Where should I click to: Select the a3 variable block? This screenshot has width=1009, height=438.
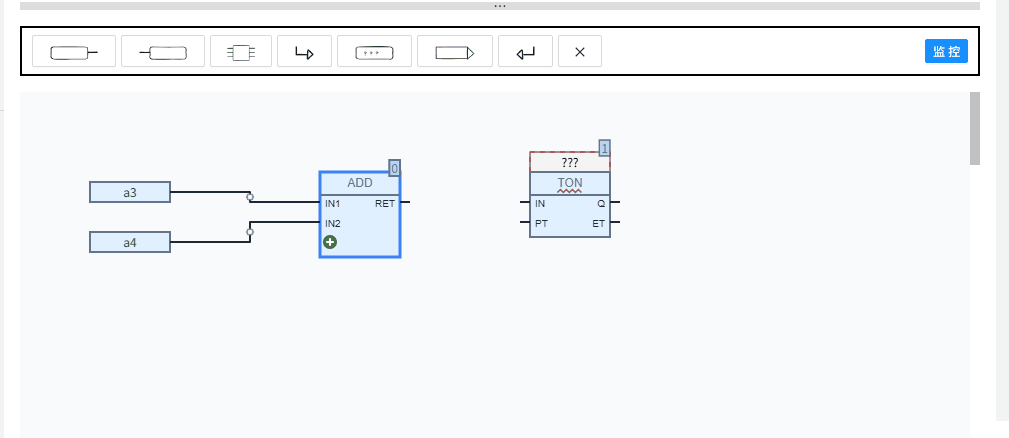click(130, 192)
